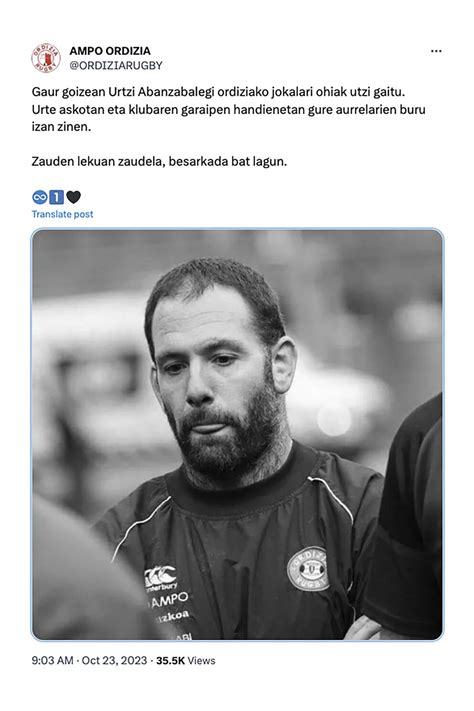
Task: Click the AMPO ORDIZIA display name
Action: pos(110,51)
